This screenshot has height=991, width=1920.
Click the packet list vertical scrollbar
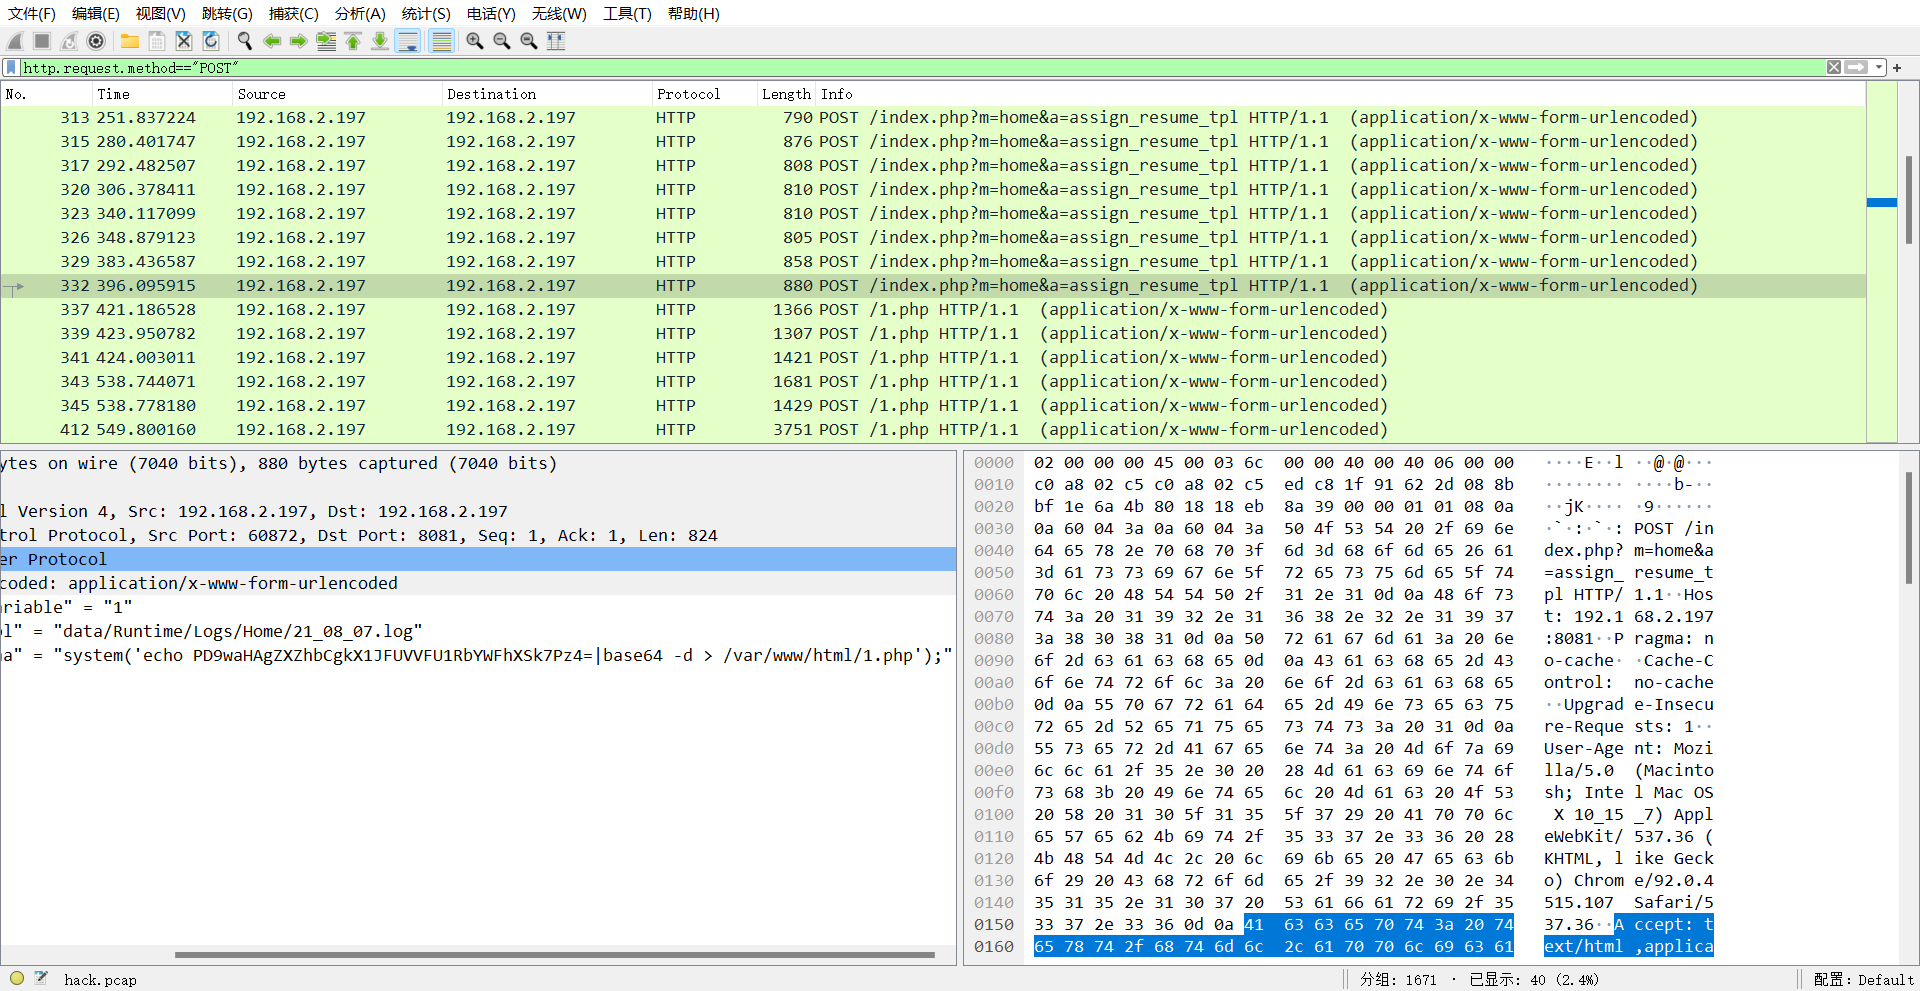click(x=1908, y=200)
